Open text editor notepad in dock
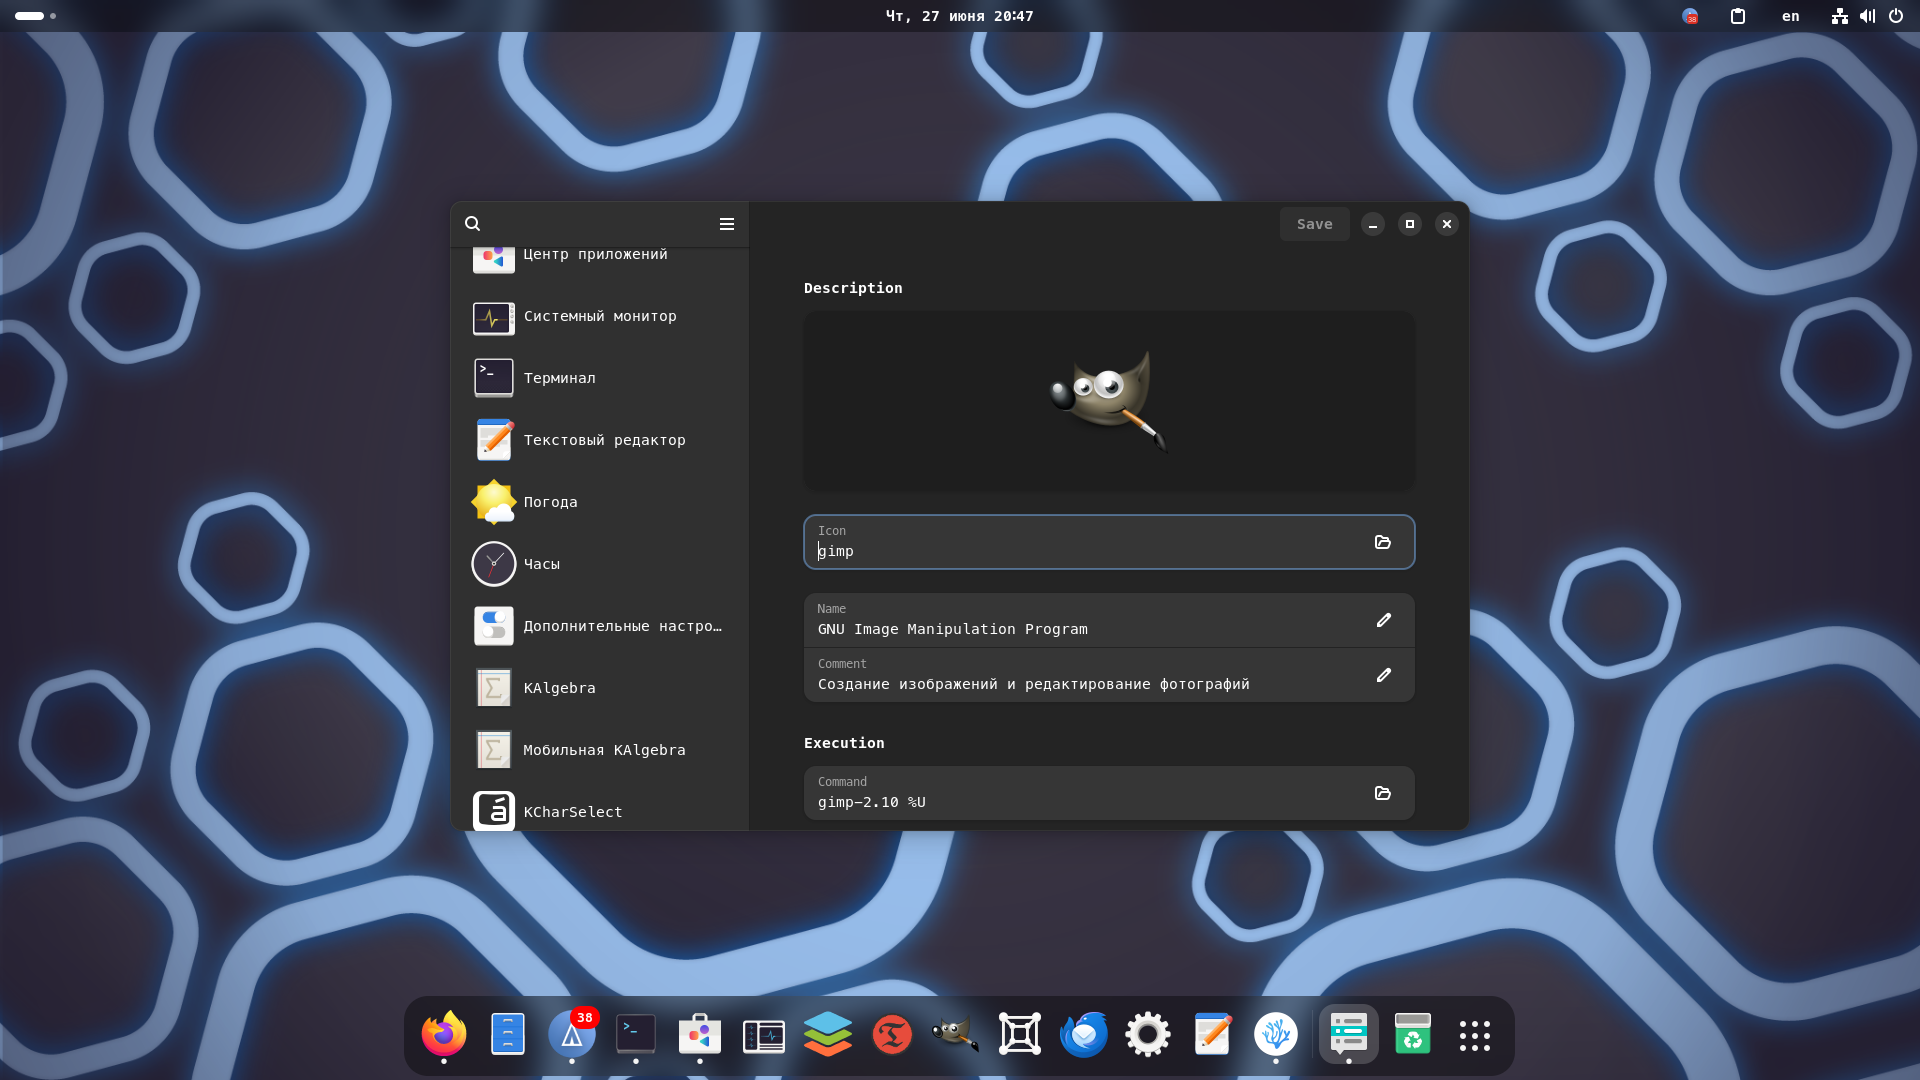The height and width of the screenshot is (1080, 1920). click(x=1212, y=1035)
